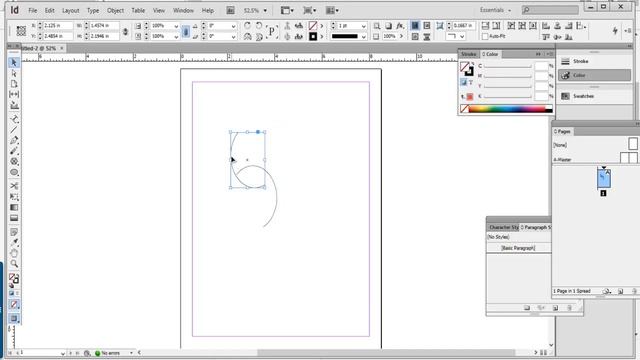Open Scale X percentage dropdown
Image resolution: width=640 pixels, height=360 pixels.
pyautogui.click(x=176, y=26)
